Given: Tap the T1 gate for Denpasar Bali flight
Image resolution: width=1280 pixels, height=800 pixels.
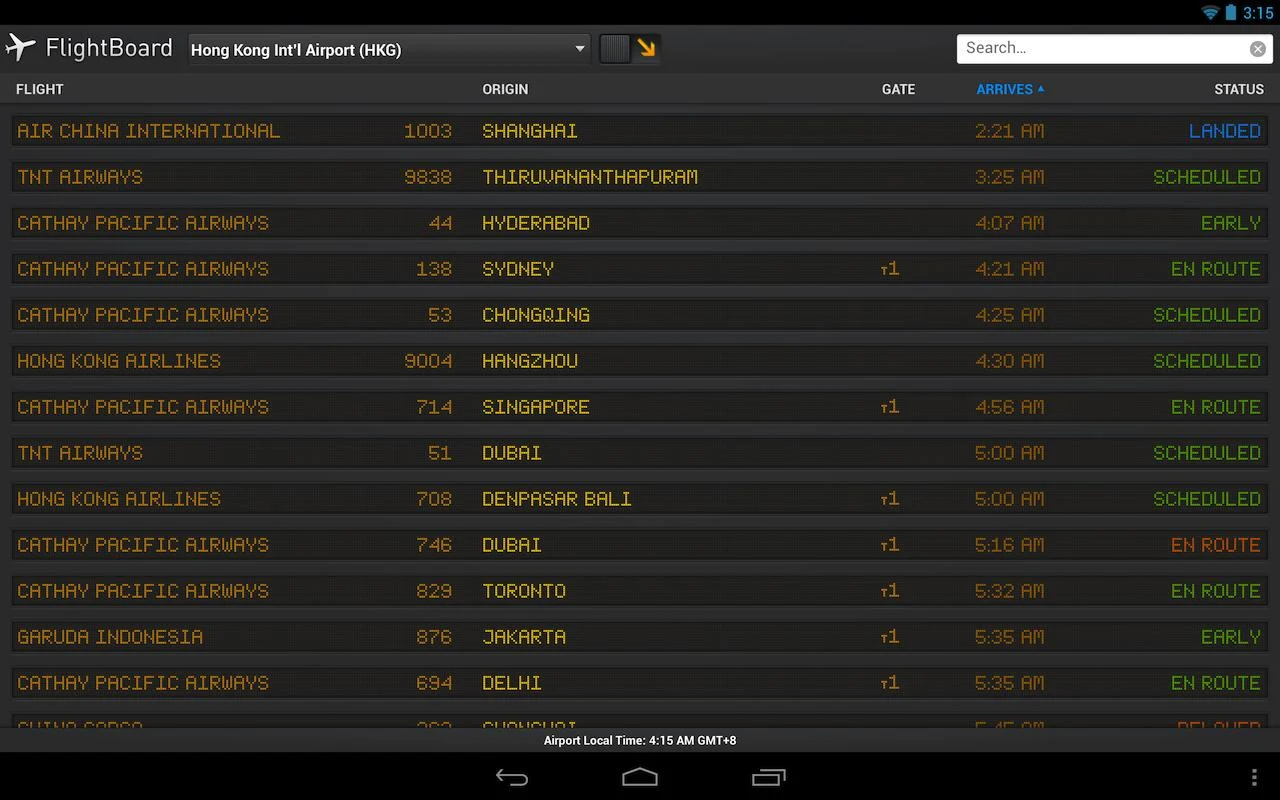Looking at the screenshot, I should pos(889,499).
